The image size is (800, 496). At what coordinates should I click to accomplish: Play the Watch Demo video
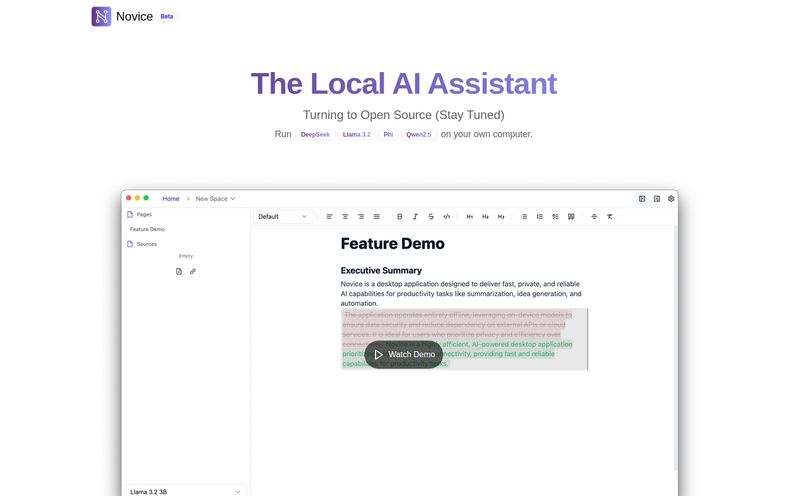(x=404, y=354)
